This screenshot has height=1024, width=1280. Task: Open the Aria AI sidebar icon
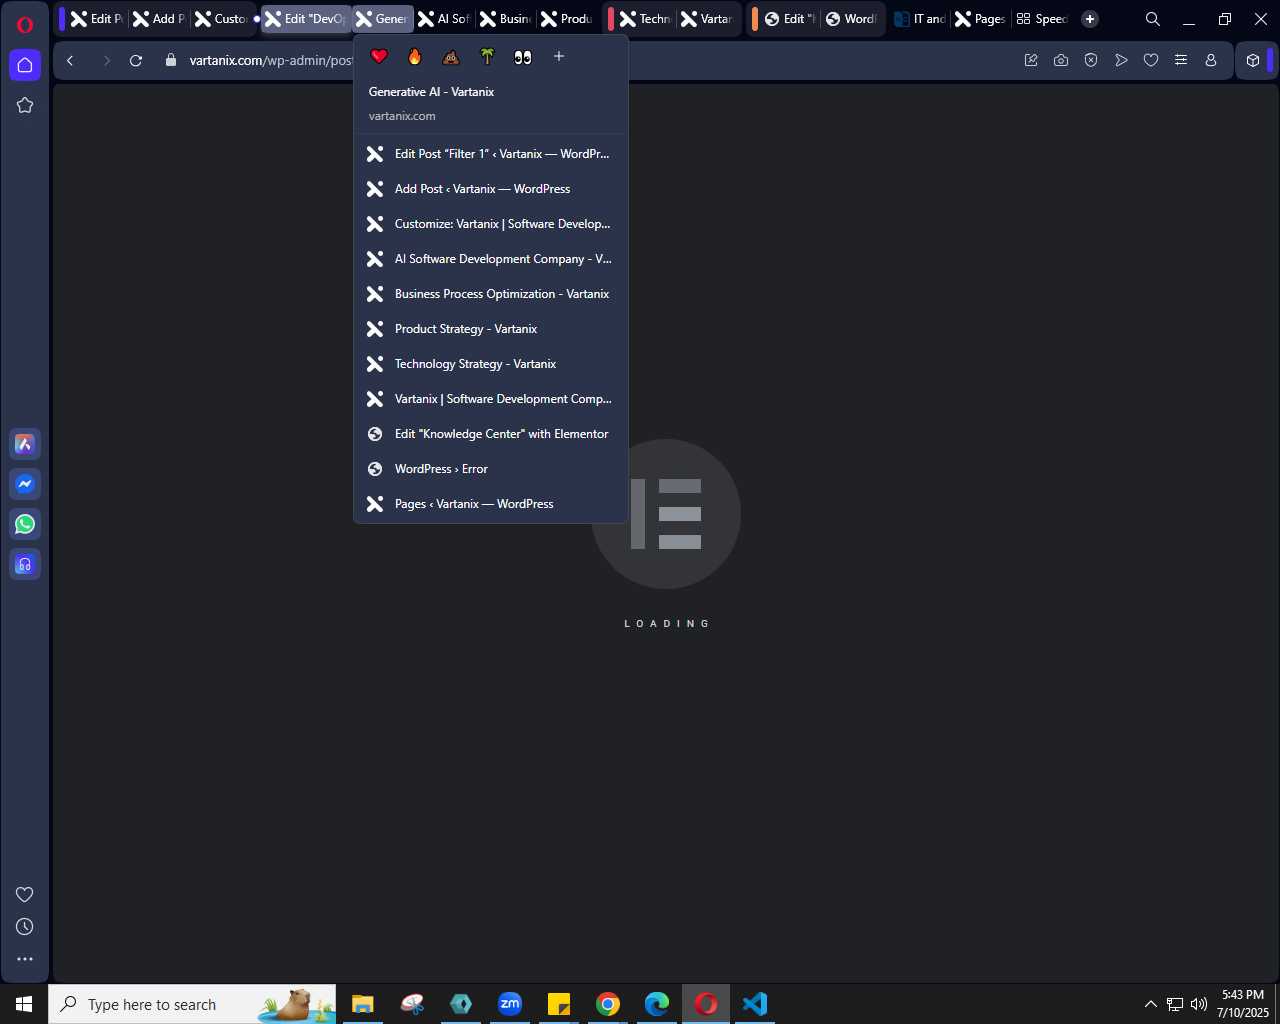click(25, 444)
